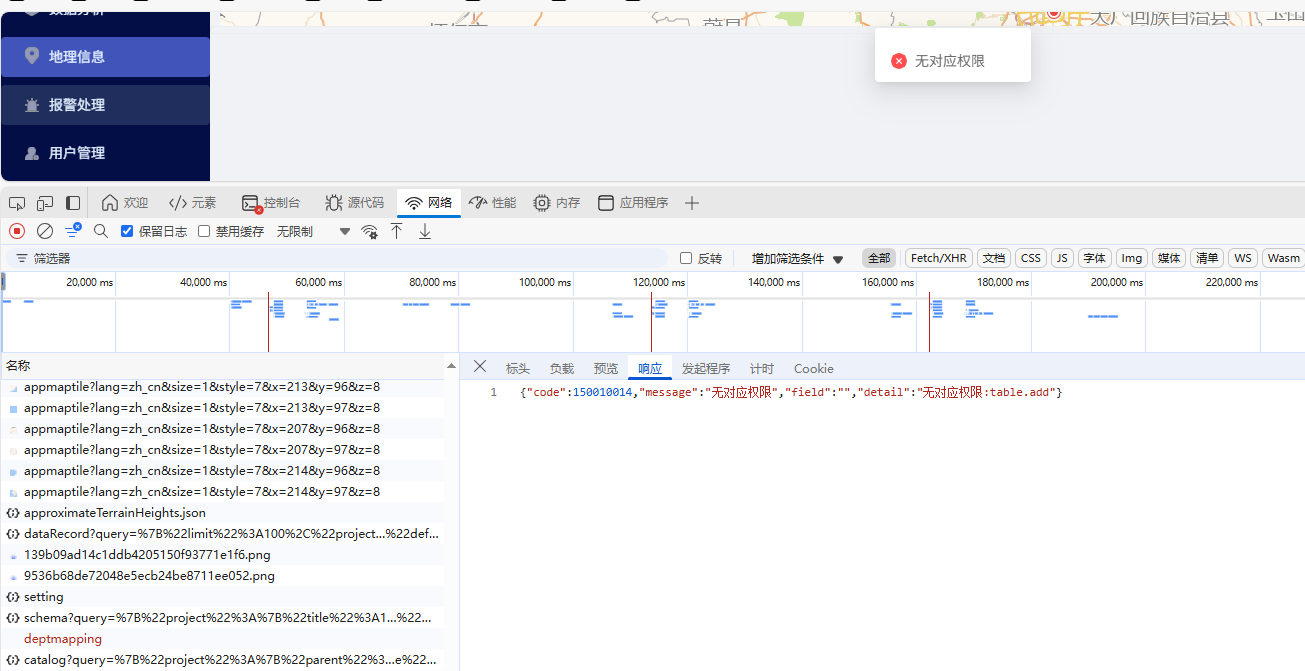Screen dimensions: 1305x671
Task: Click the inspect element picker icon
Action: pyautogui.click(x=17, y=203)
